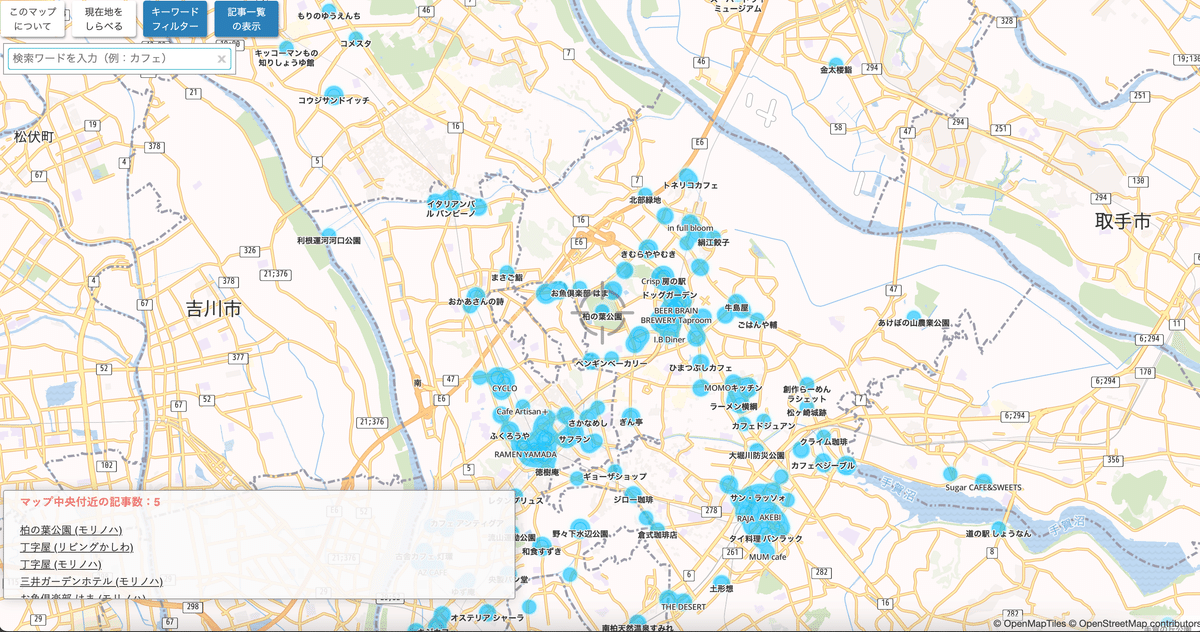Select the 大堀川防災公園 map marker
The height and width of the screenshot is (632, 1200).
[x=757, y=449]
